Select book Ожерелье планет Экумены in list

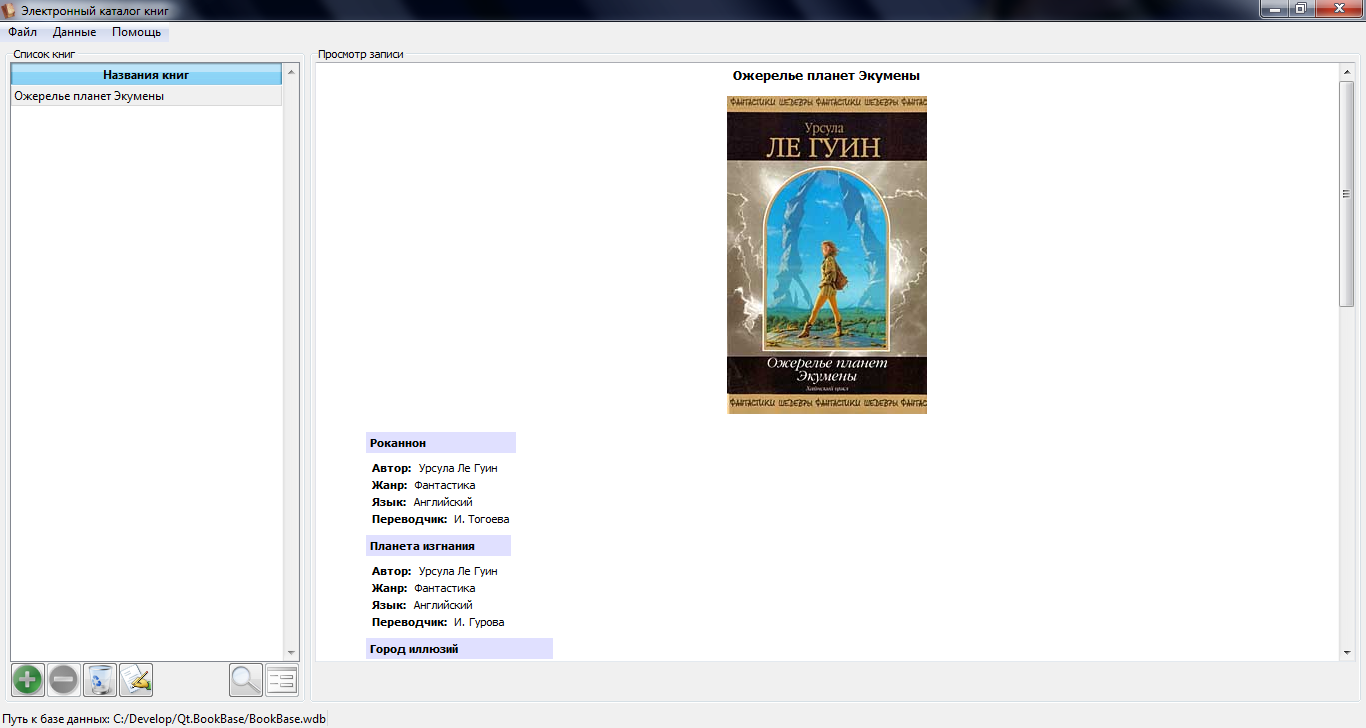pyautogui.click(x=89, y=96)
